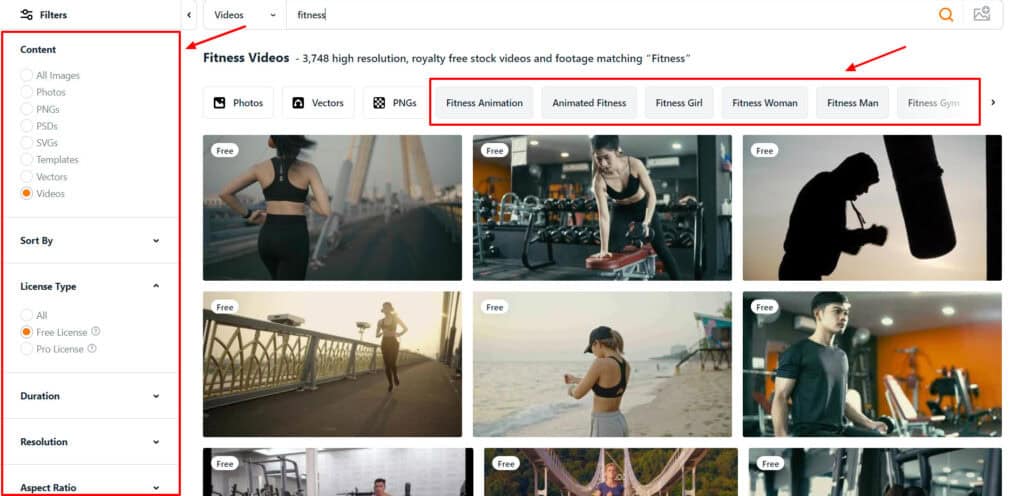Click the Fitness Woman tag

765,102
